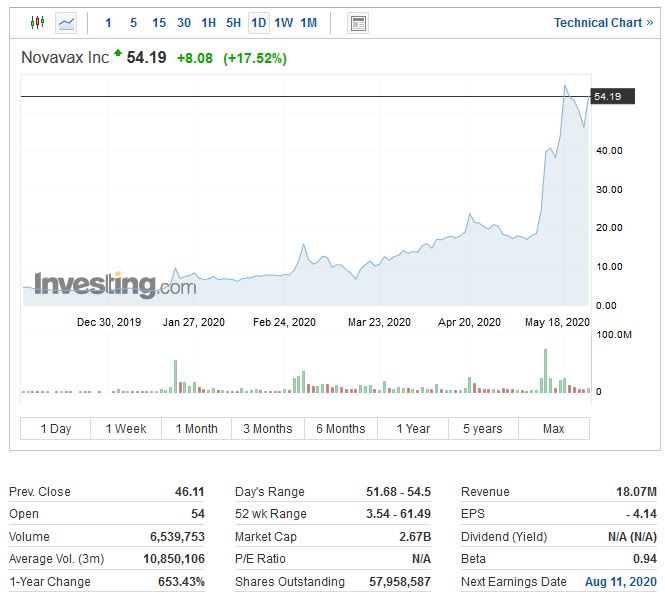Click the Mar 23, 2020 axis date
Image resolution: width=665 pixels, height=603 pixels.
tap(379, 322)
